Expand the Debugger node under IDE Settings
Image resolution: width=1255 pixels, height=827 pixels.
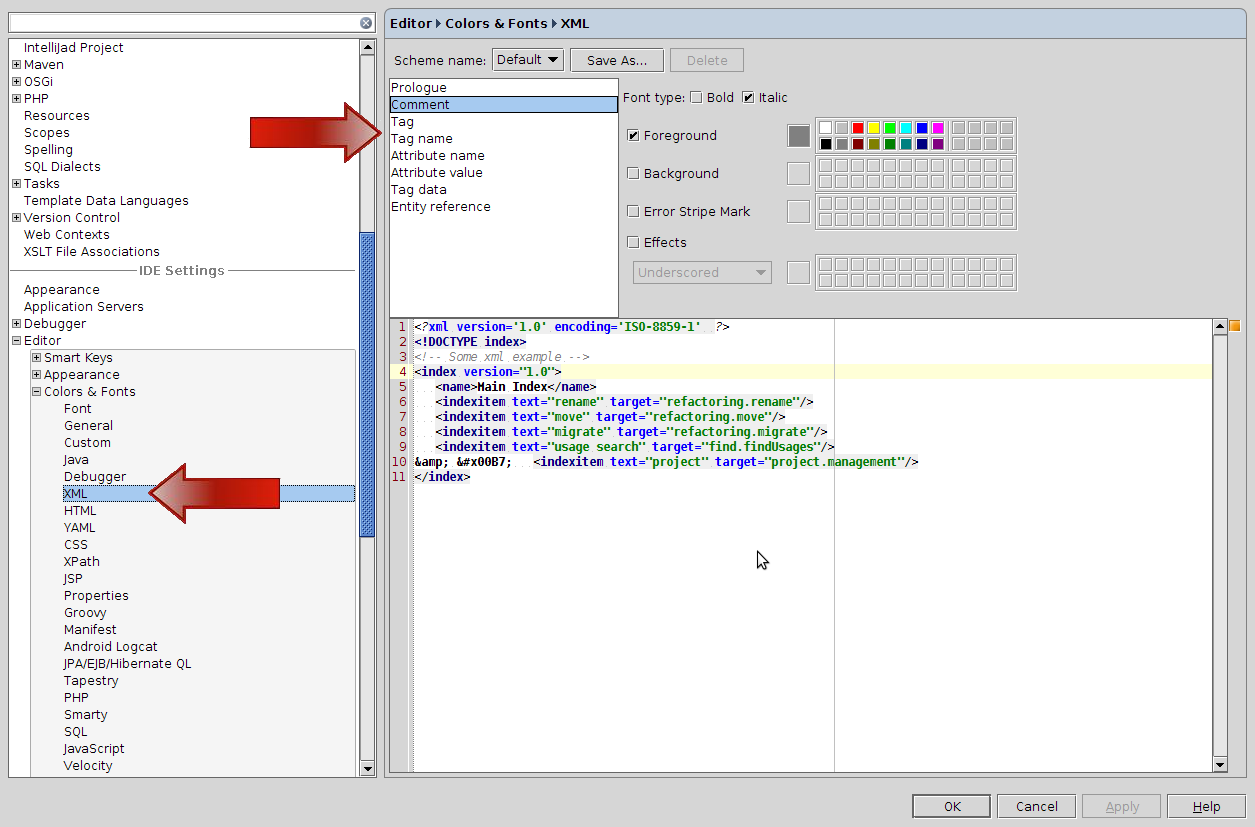[16, 324]
